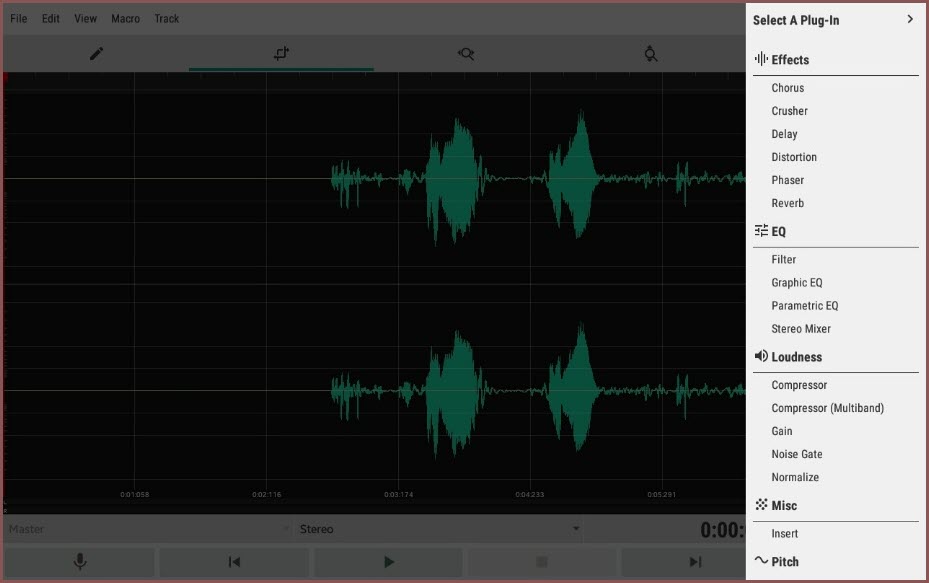Skip to the end of the track

pos(696,562)
